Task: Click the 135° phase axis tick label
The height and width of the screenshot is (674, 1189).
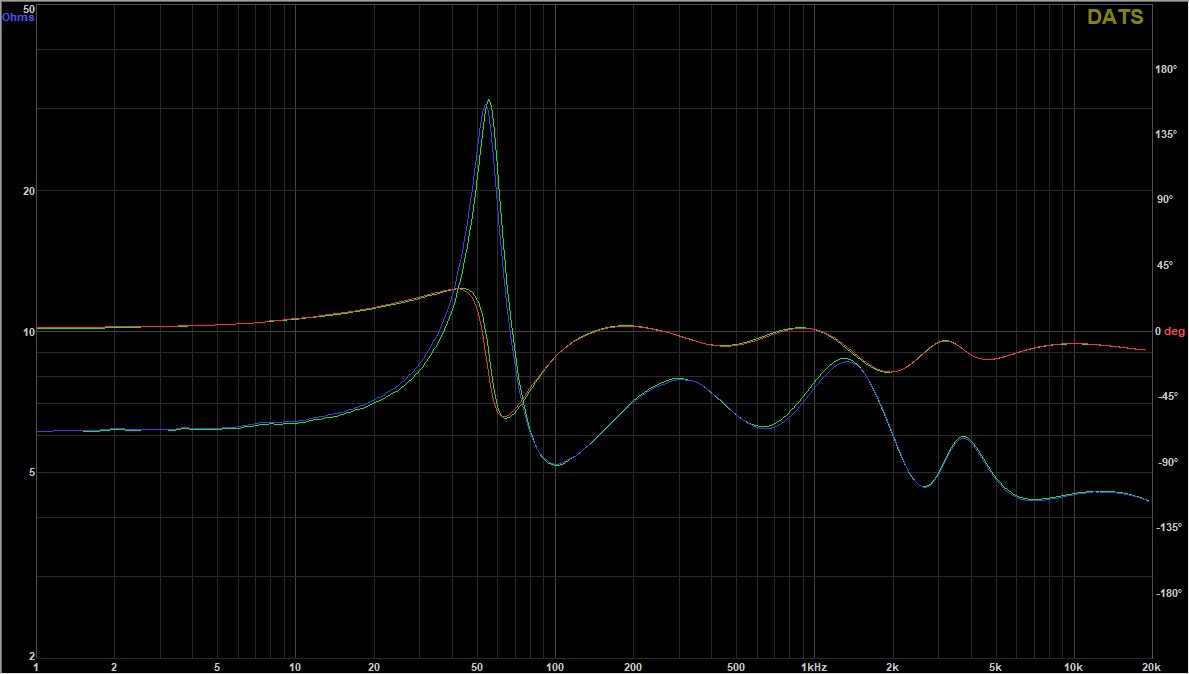Action: click(1165, 135)
